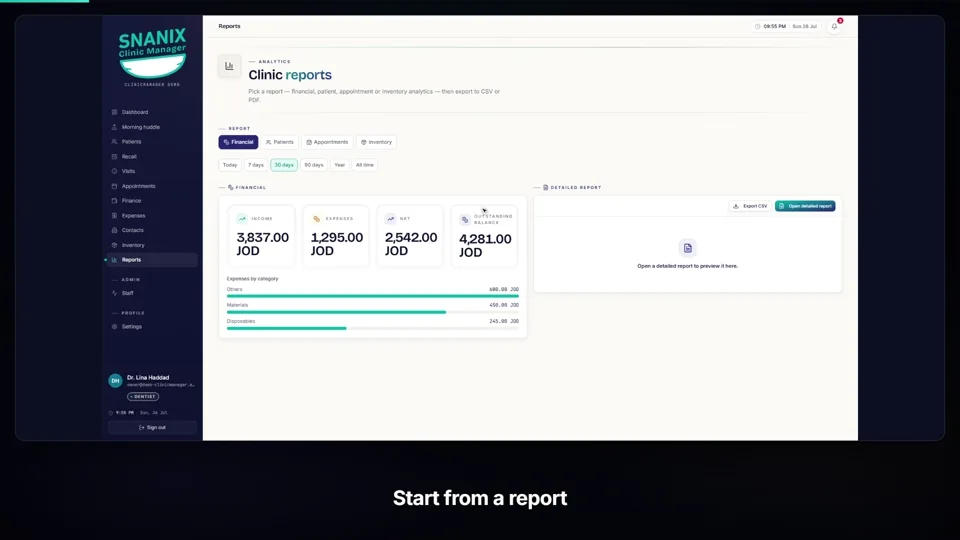Click the Clinic reports heading

click(290, 75)
